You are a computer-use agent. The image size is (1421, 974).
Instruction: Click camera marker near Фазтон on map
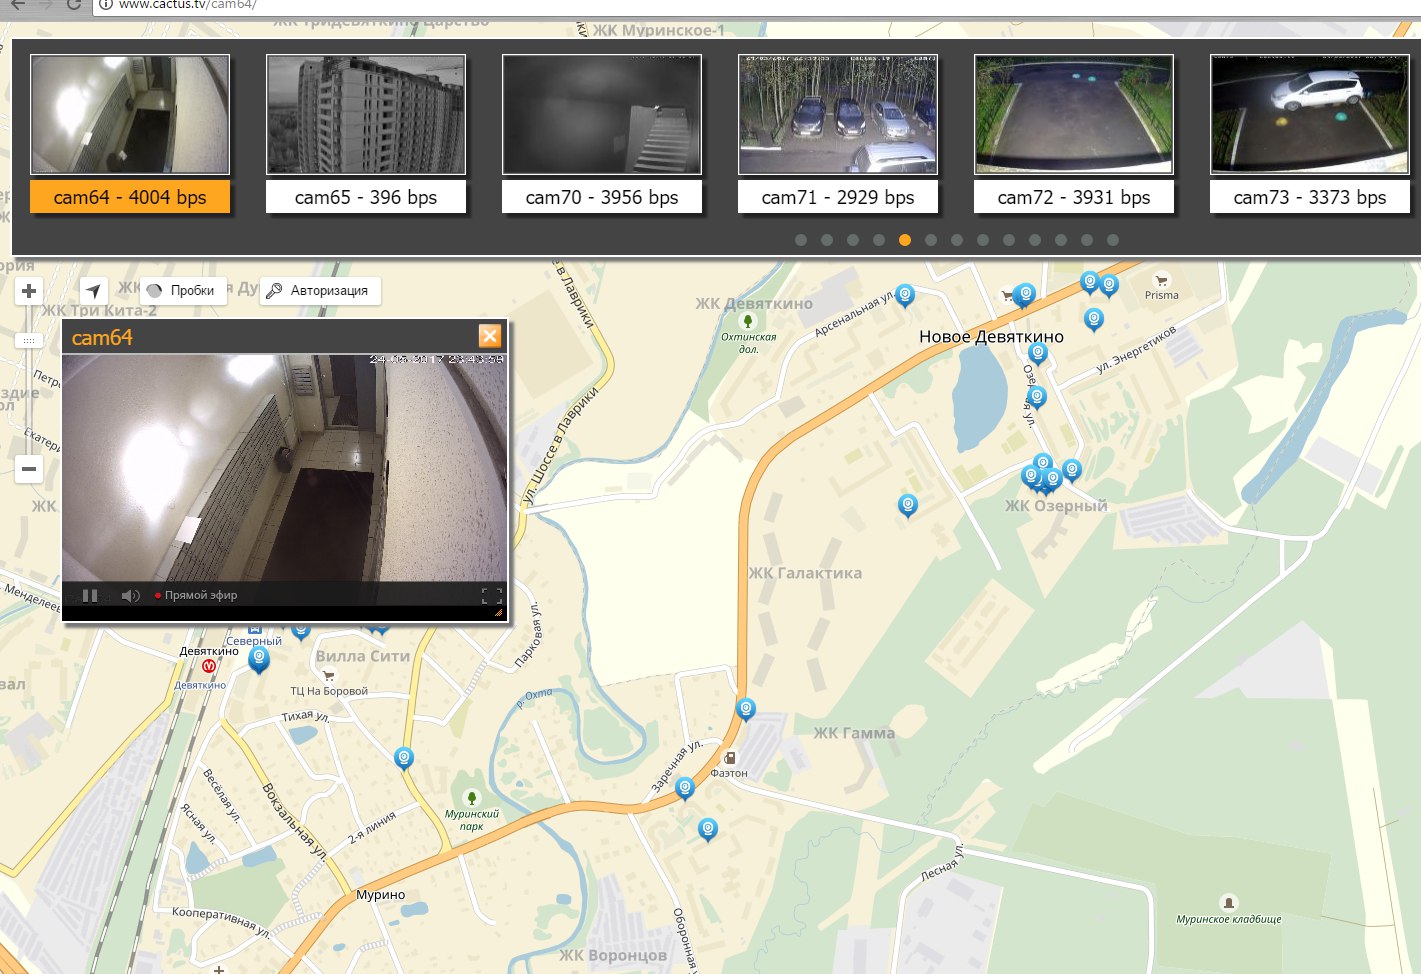(x=745, y=709)
